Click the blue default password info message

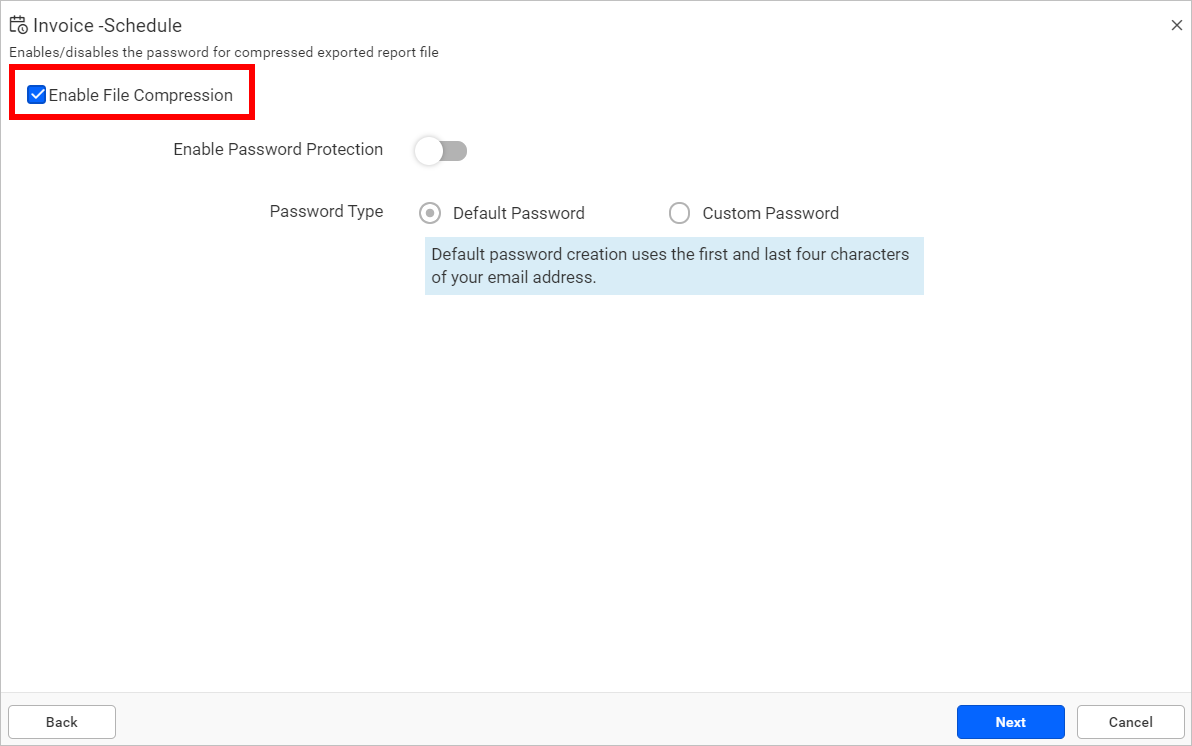[673, 265]
